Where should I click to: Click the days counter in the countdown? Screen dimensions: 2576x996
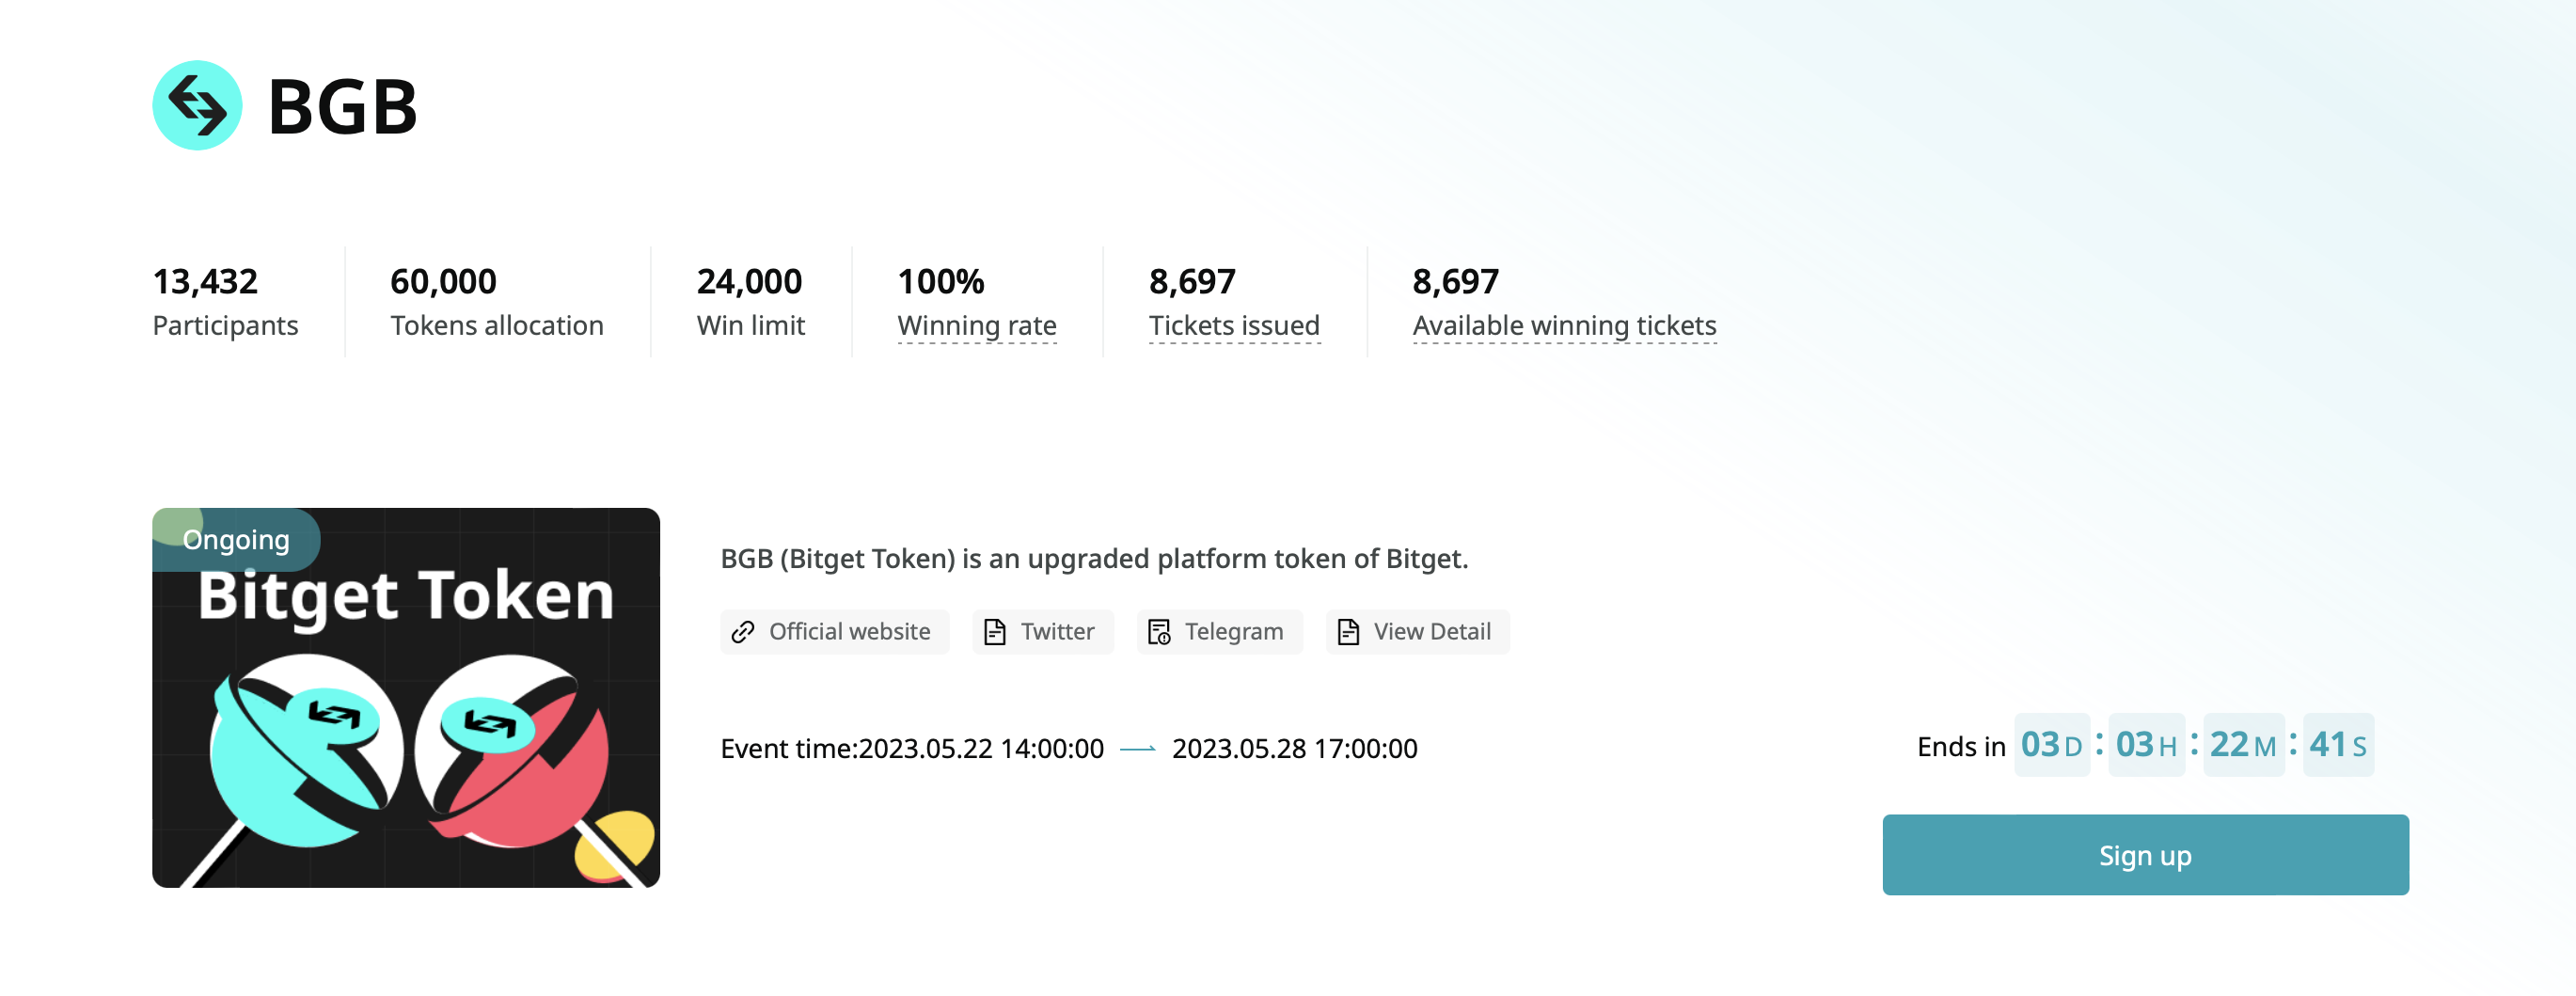point(2052,744)
